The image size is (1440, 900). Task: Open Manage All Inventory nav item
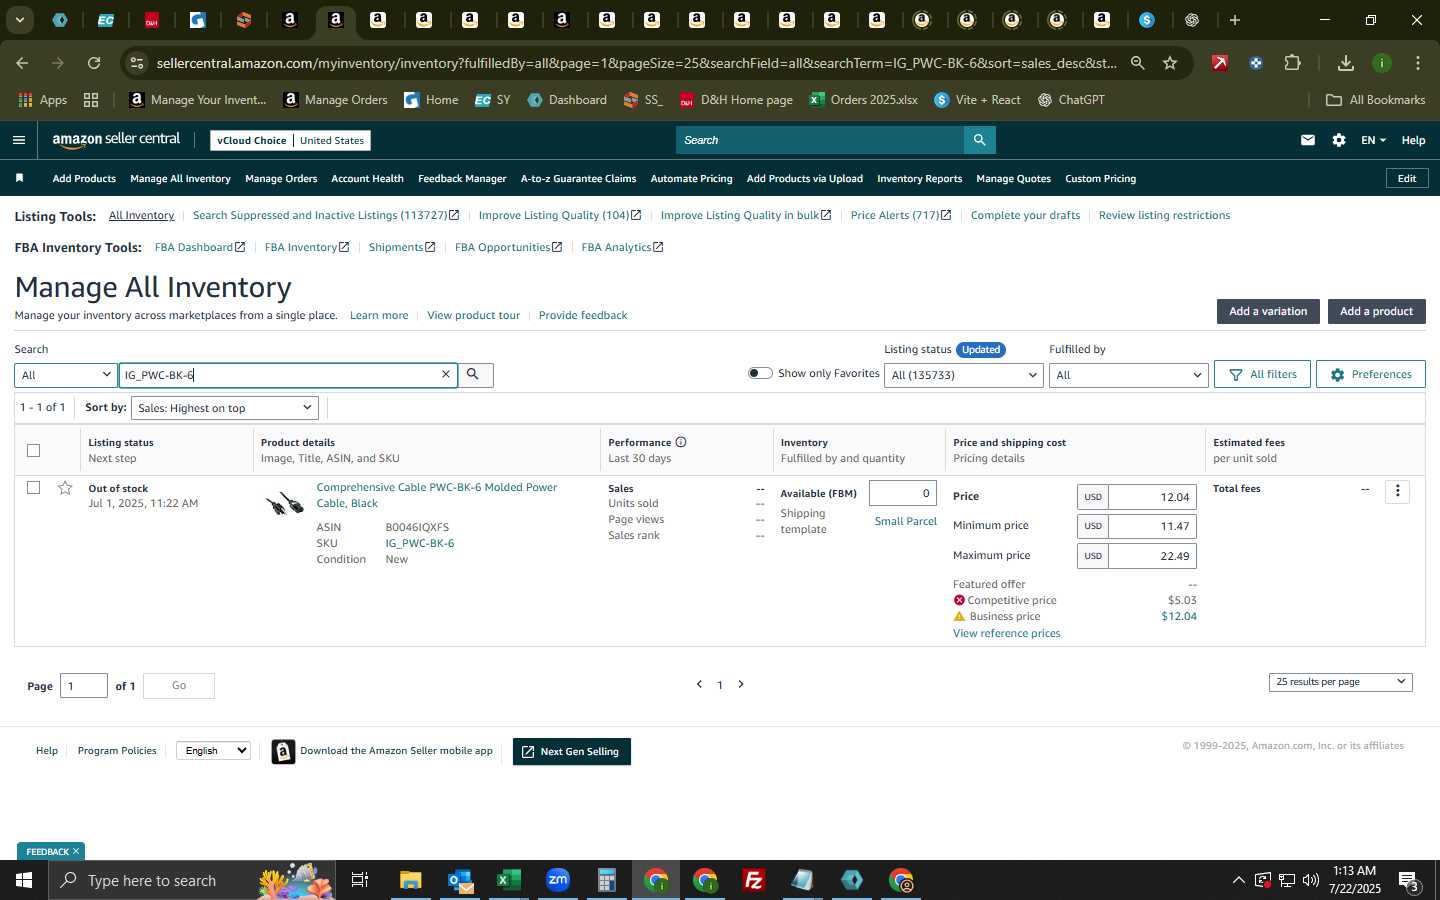coord(180,178)
